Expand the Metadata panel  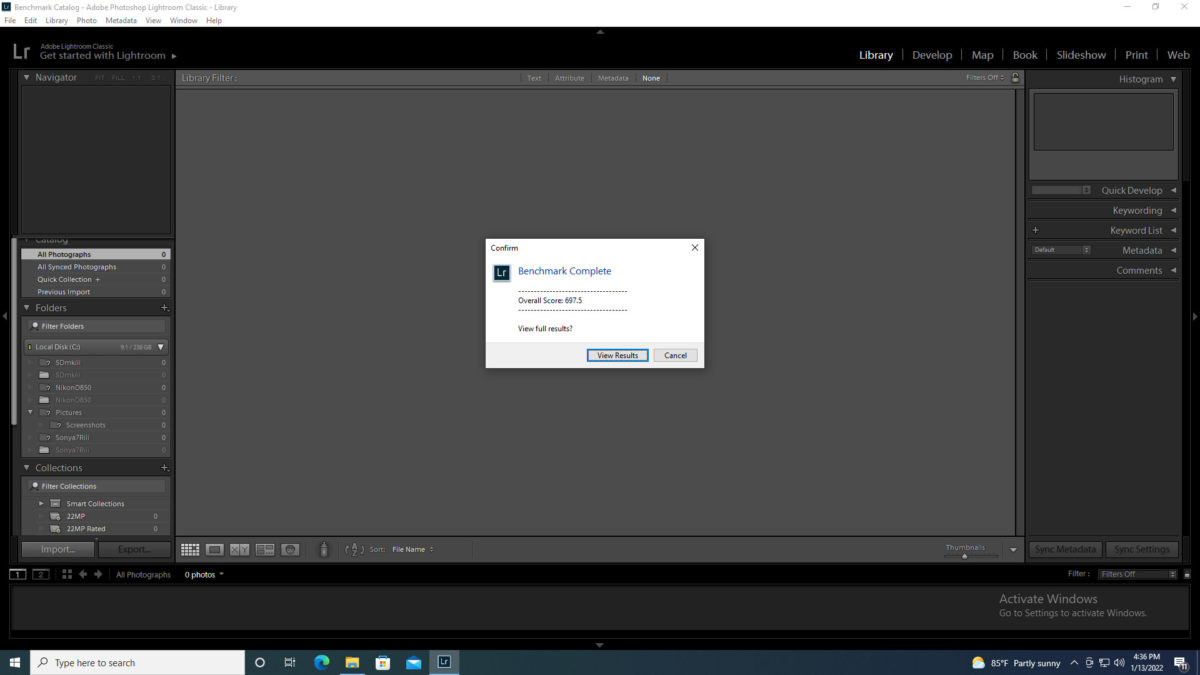tap(1173, 250)
